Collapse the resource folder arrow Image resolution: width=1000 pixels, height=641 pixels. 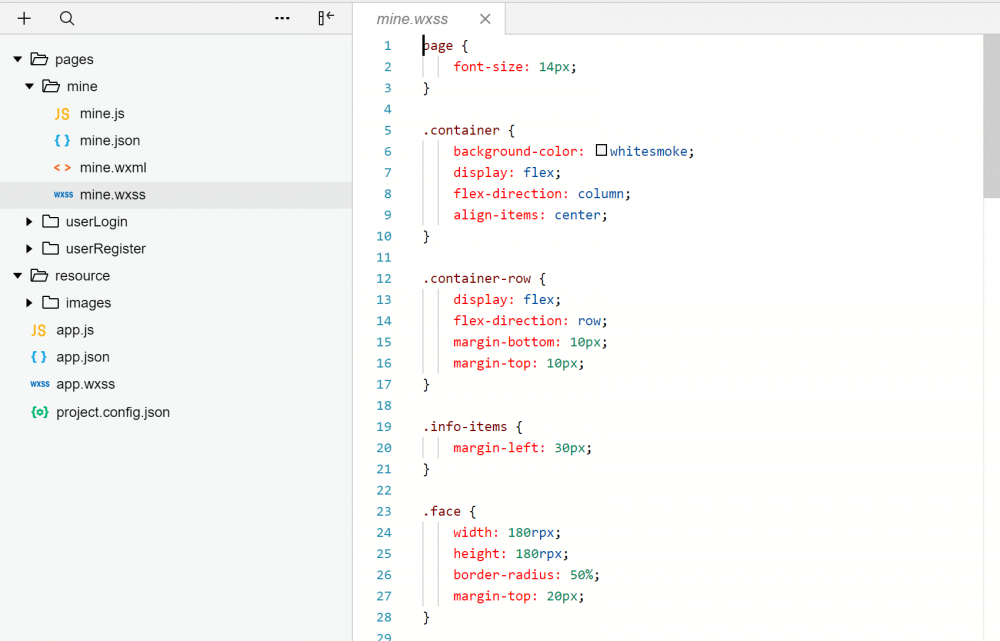[17, 276]
